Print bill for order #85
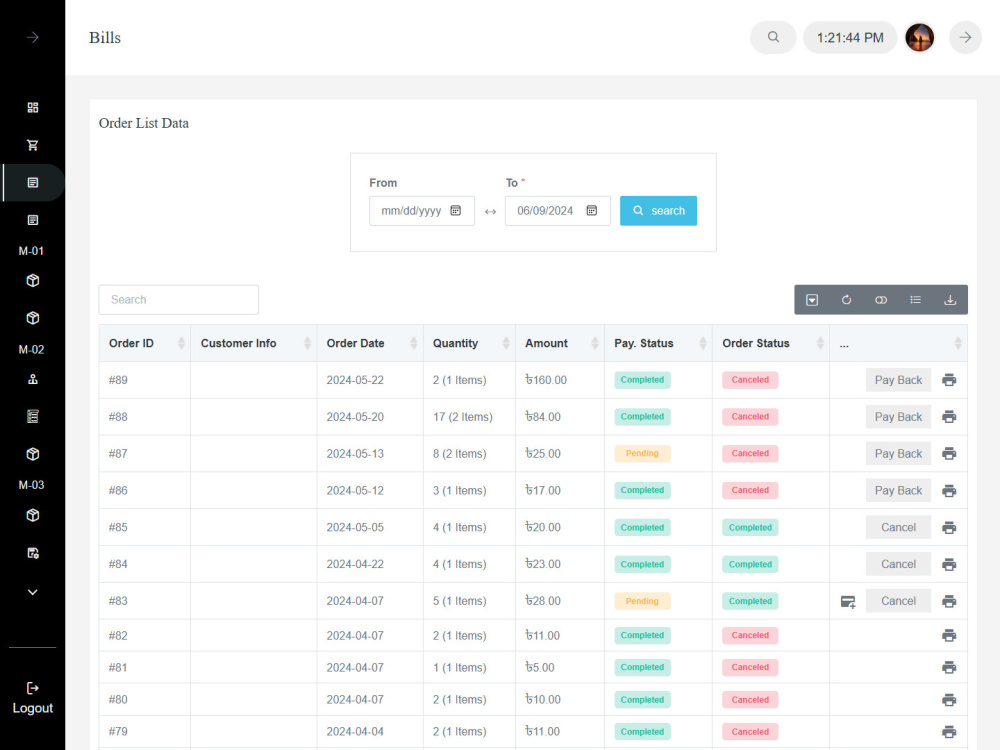Image resolution: width=1000 pixels, height=750 pixels. click(x=949, y=528)
